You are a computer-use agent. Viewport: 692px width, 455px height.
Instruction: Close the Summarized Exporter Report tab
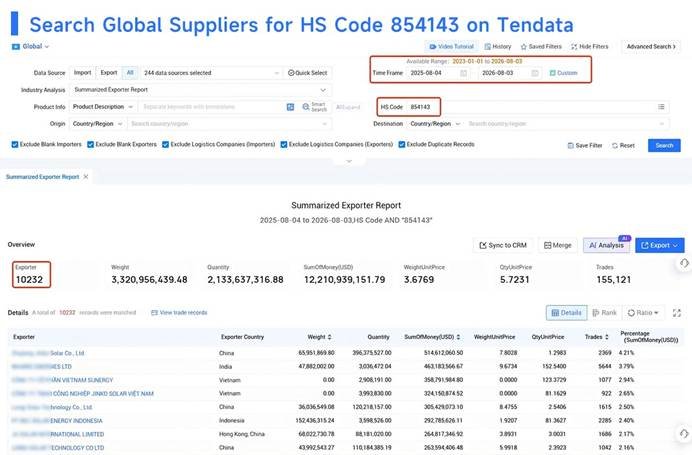pyautogui.click(x=86, y=177)
